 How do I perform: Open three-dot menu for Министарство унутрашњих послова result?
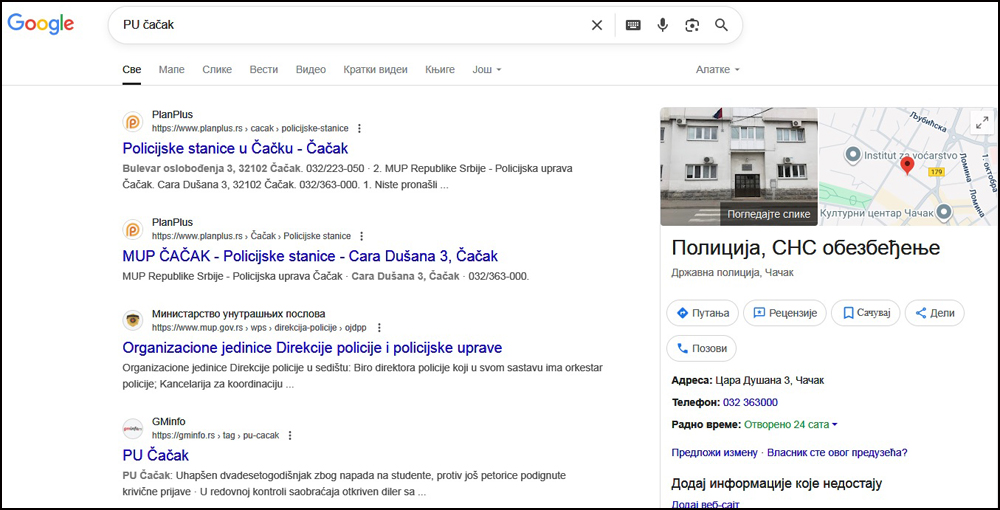pos(379,328)
